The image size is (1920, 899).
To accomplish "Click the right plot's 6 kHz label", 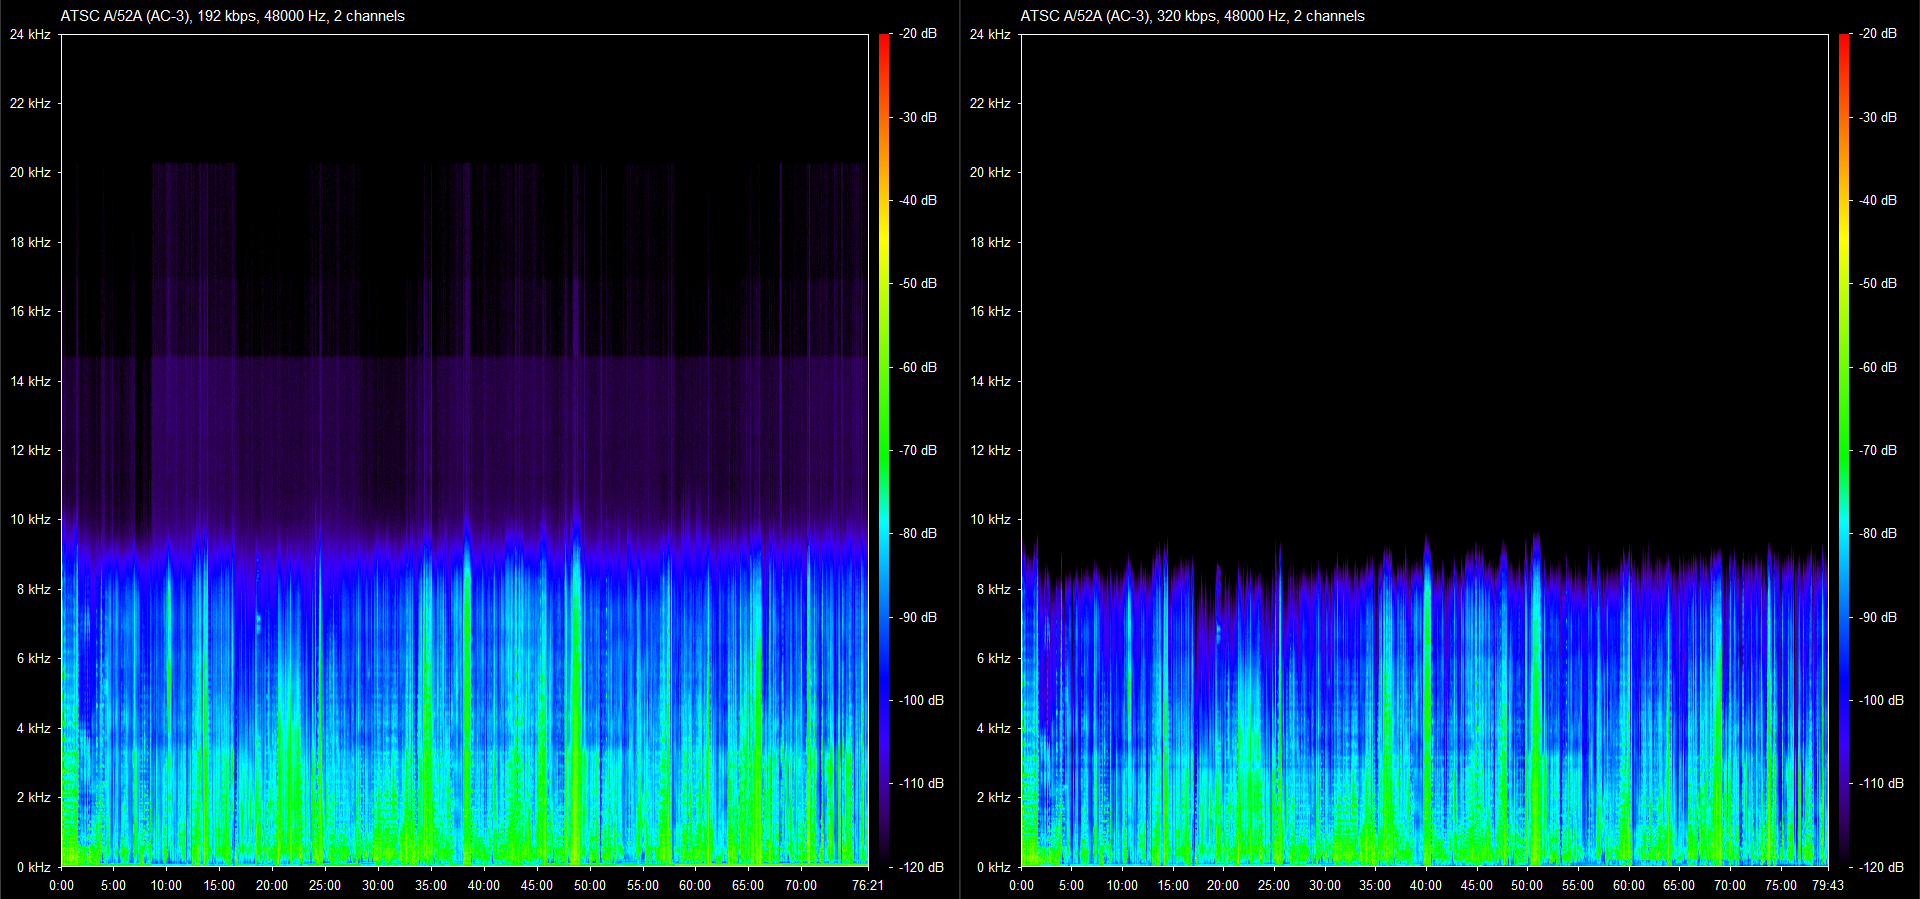I will 993,658.
